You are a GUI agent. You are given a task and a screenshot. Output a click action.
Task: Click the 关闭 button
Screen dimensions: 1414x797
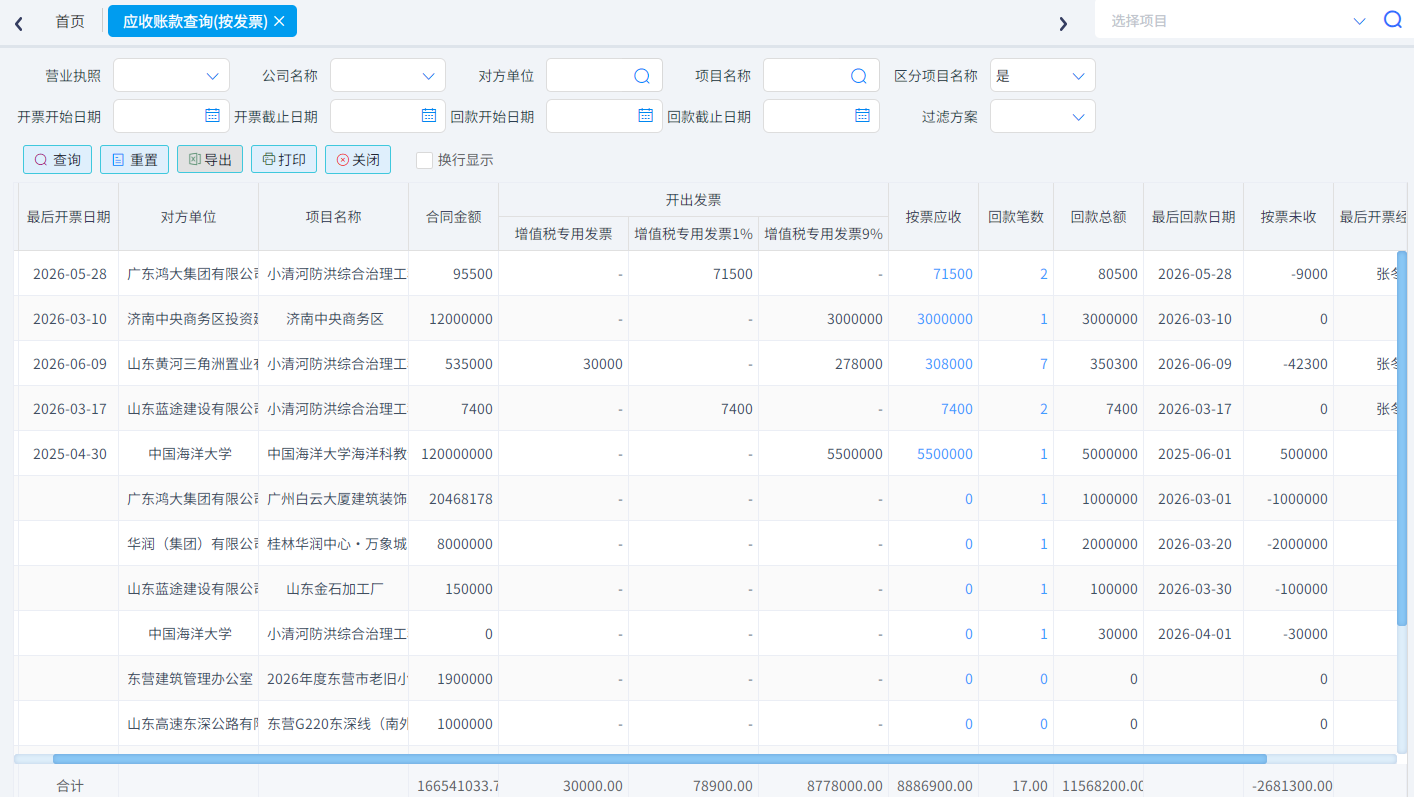point(358,160)
